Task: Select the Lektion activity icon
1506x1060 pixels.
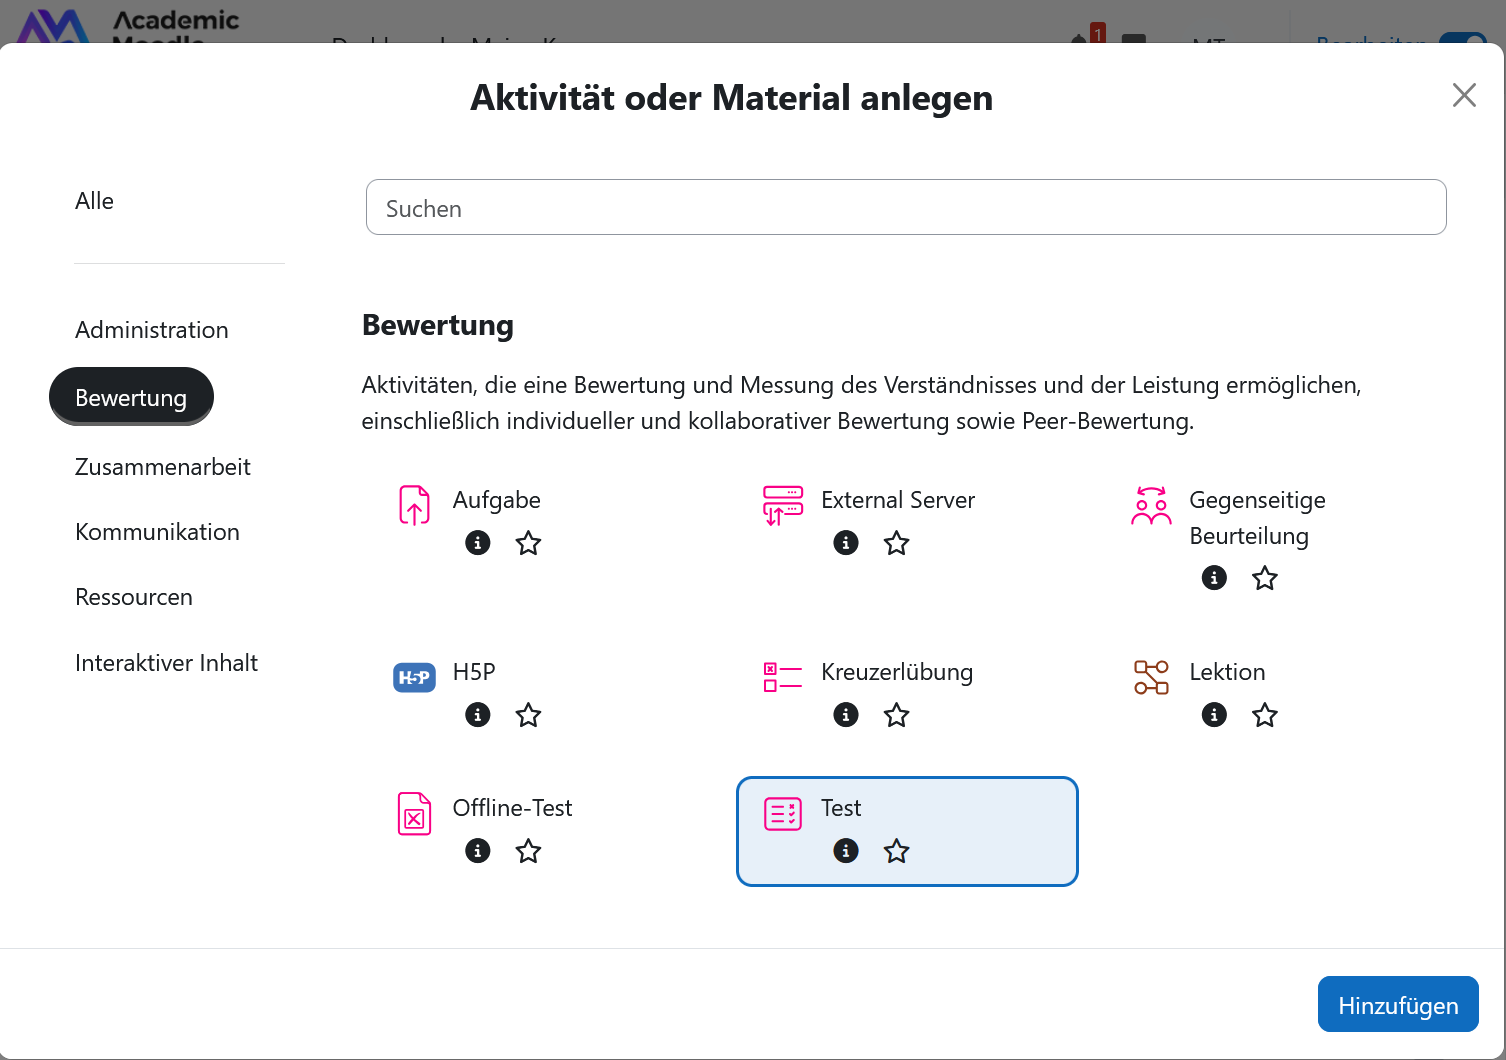Action: pyautogui.click(x=1151, y=677)
